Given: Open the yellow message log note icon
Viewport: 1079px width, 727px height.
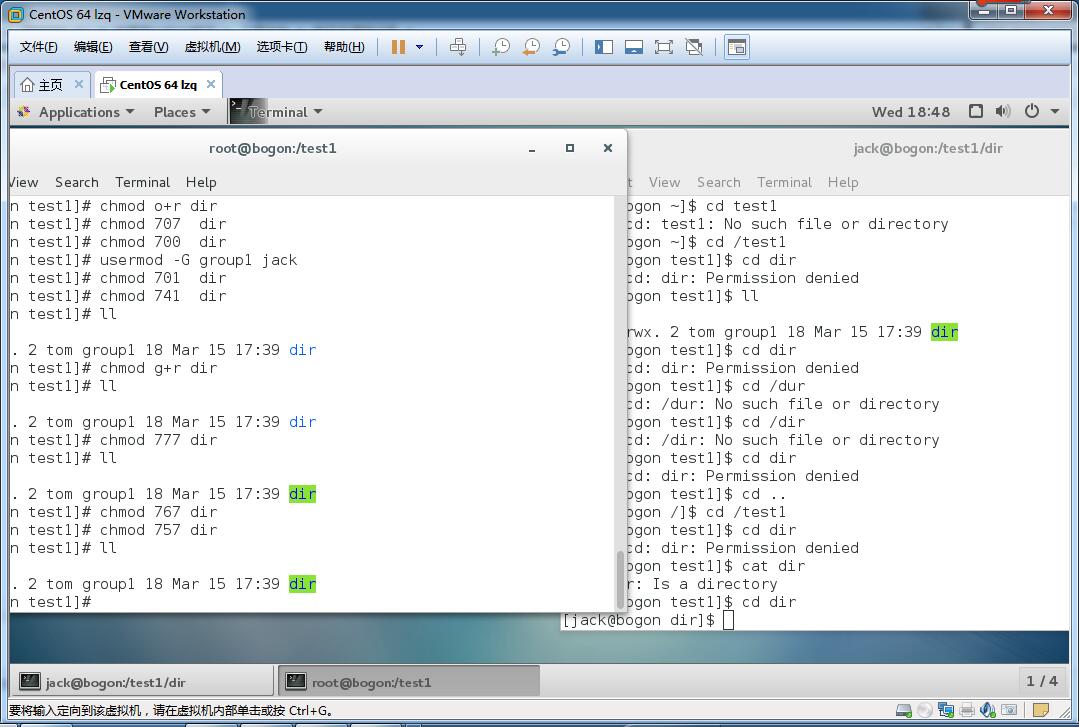Looking at the screenshot, I should click(1040, 710).
